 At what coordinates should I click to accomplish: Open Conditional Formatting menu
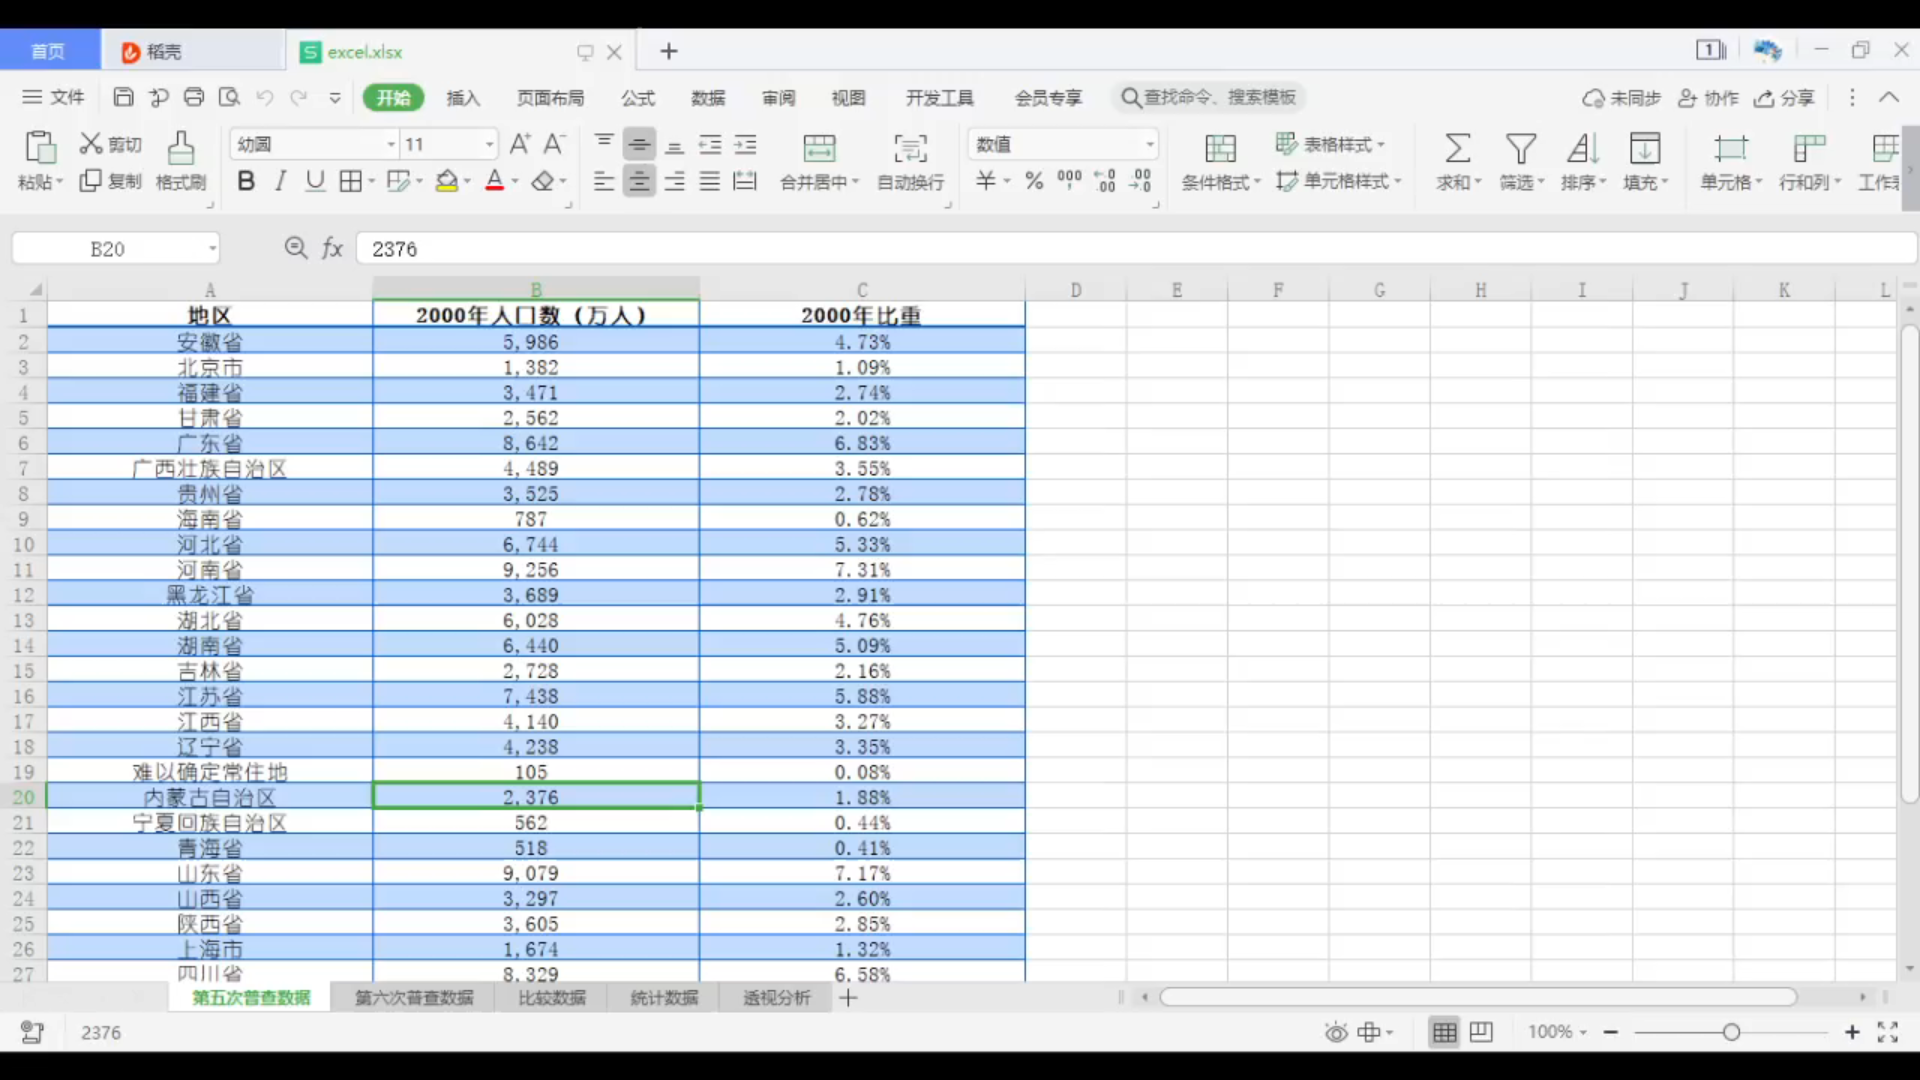1221,161
